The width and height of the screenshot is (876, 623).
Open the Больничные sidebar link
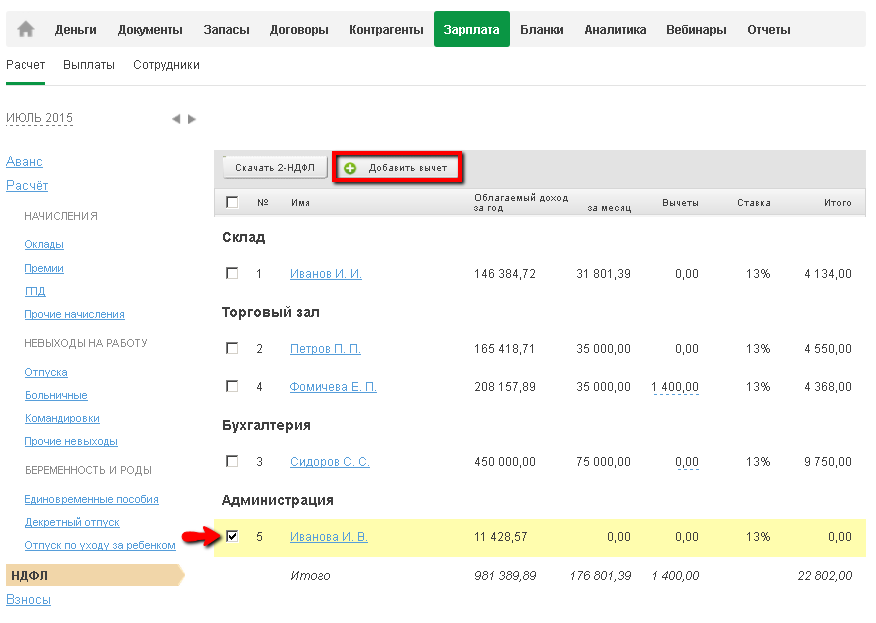pyautogui.click(x=56, y=395)
